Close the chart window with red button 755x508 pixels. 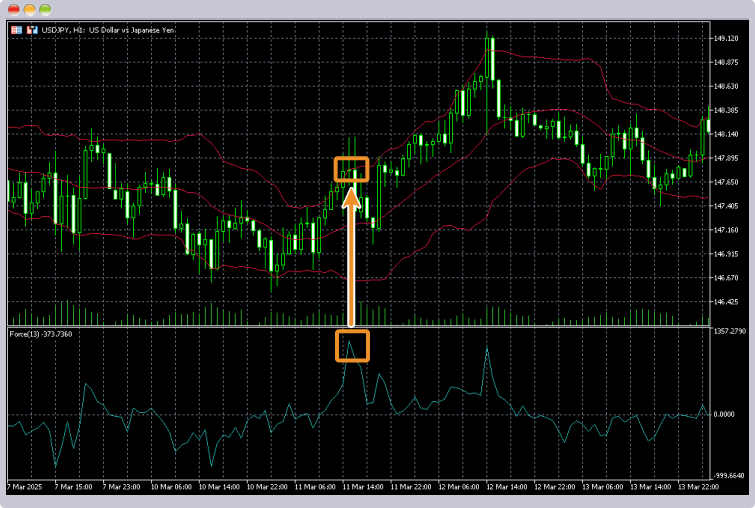tap(13, 9)
